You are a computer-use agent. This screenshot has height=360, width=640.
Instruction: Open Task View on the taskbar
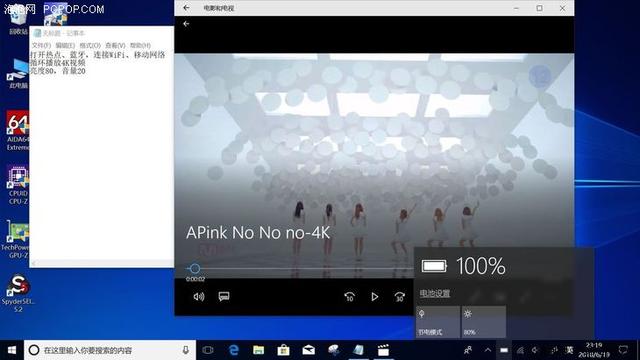(208, 350)
